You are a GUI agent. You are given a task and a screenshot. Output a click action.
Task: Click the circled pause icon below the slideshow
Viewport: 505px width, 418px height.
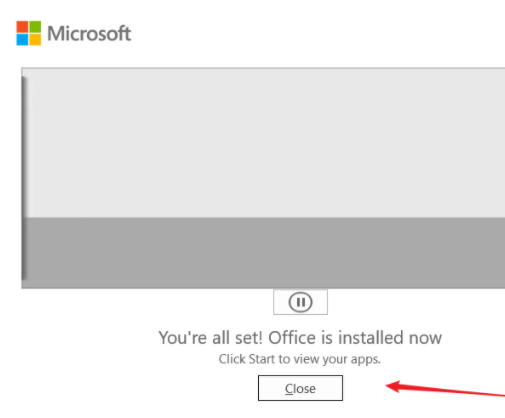pos(300,302)
